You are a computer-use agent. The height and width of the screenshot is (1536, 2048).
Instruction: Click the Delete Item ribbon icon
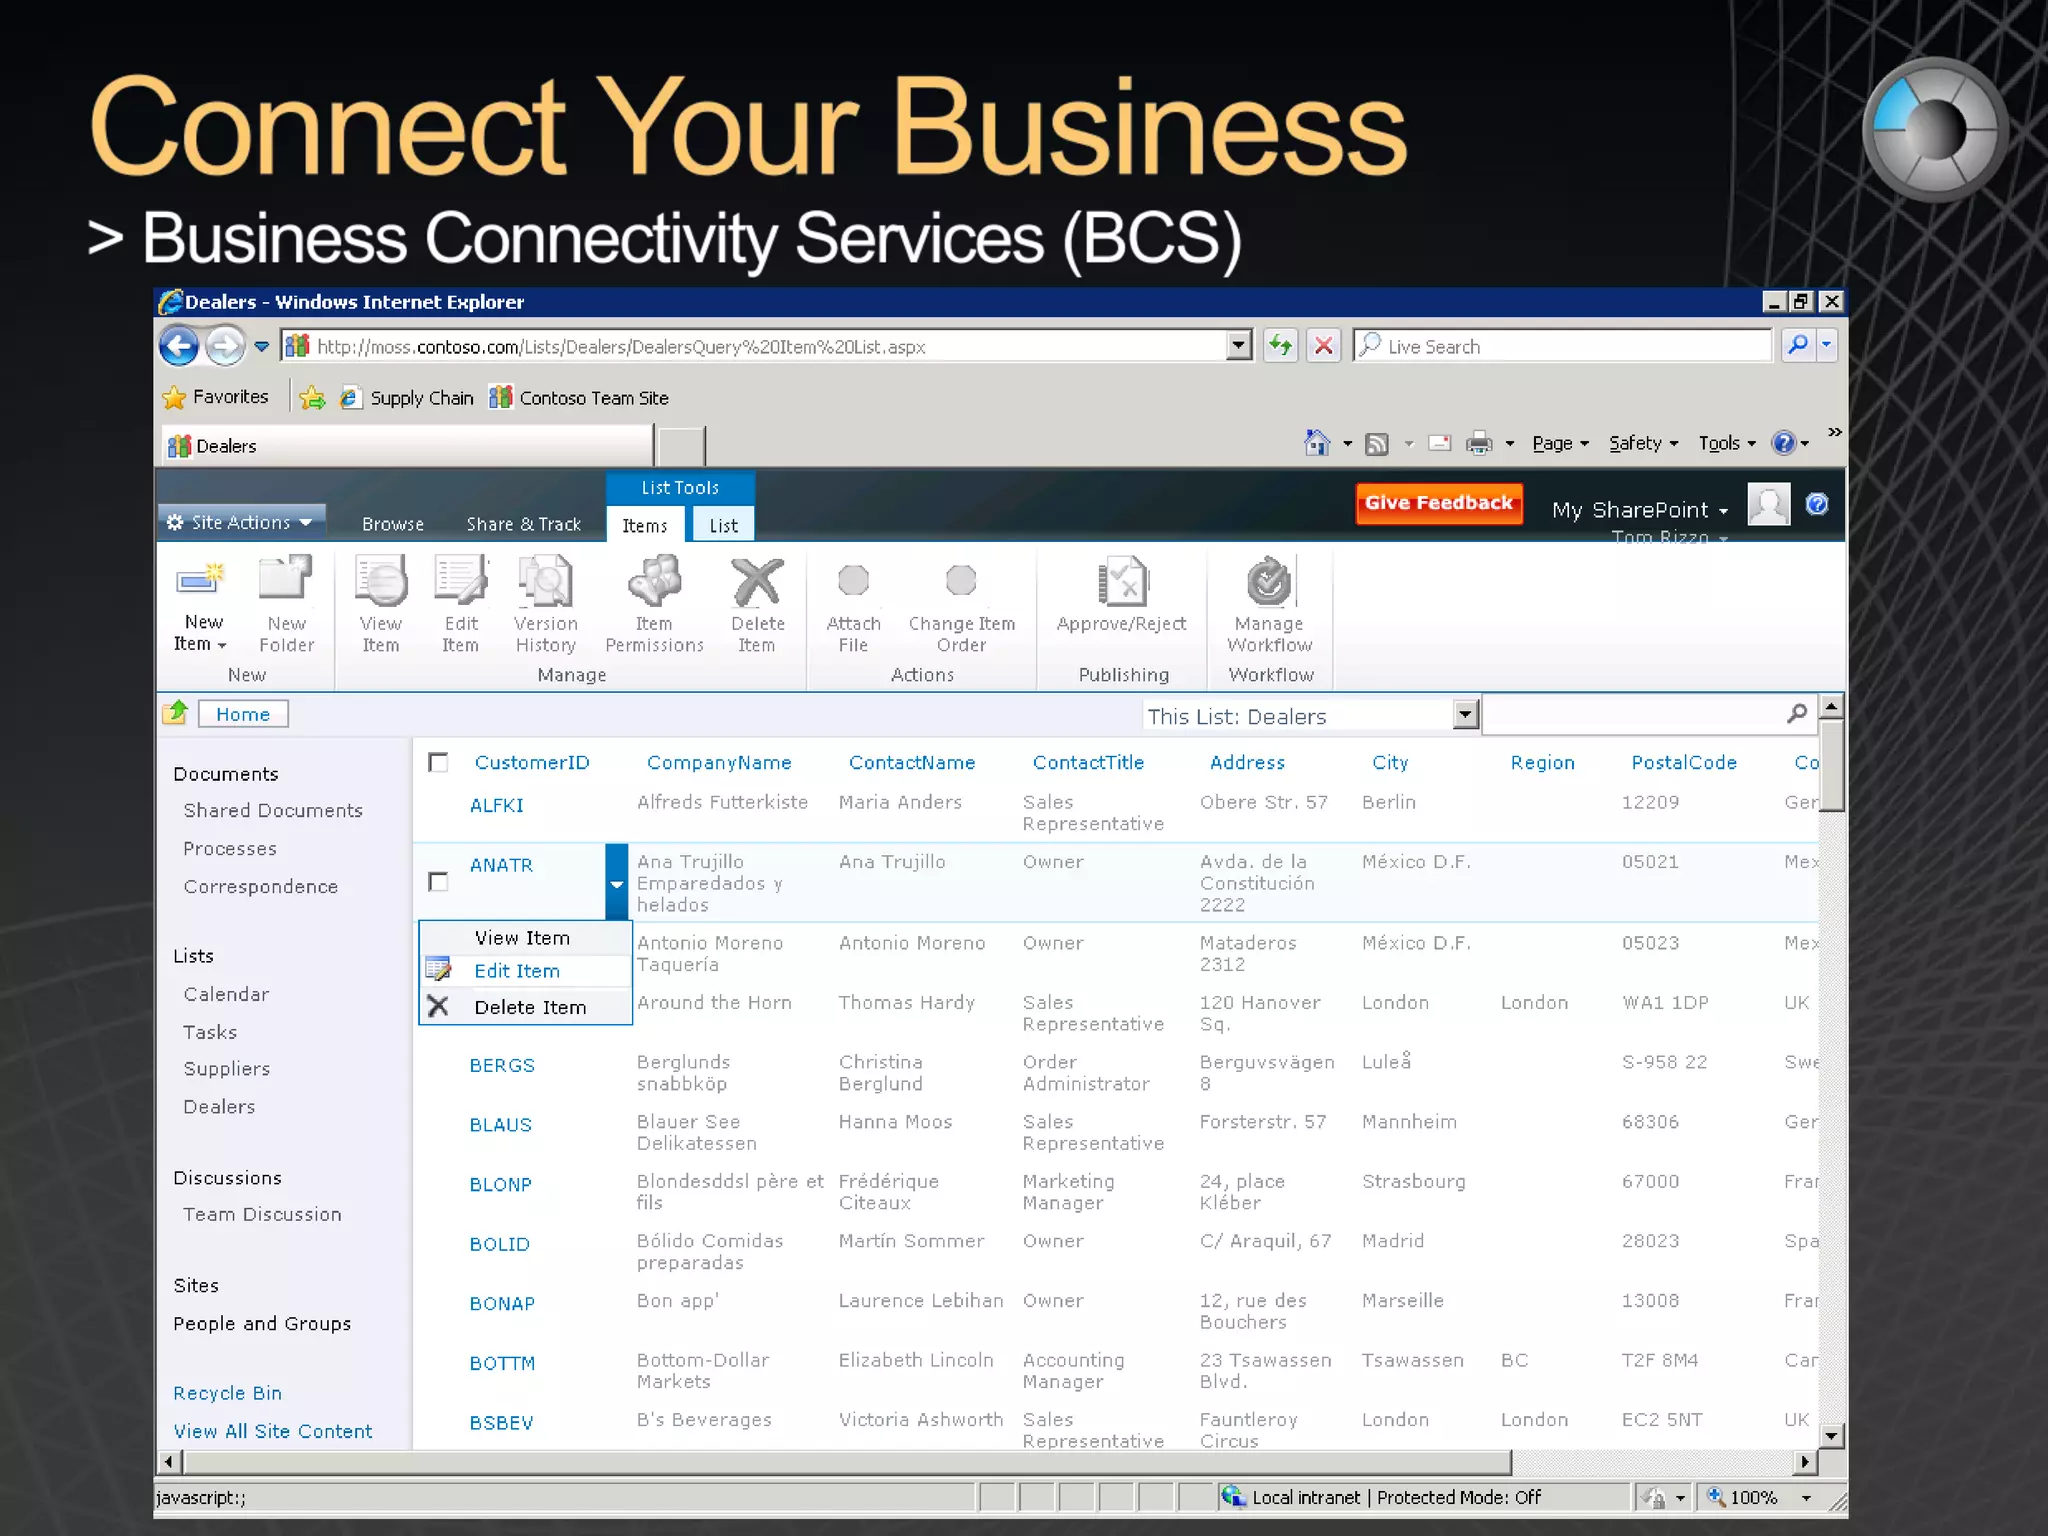[757, 583]
